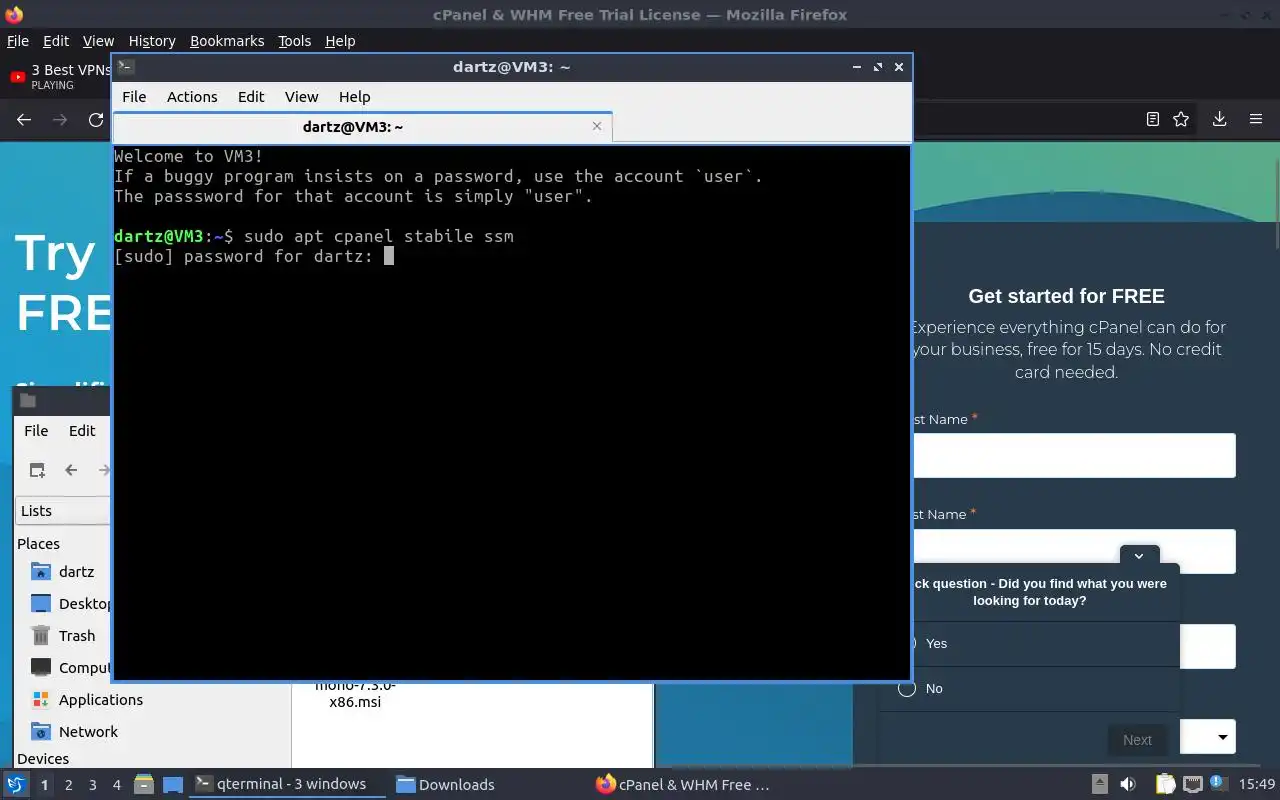The image size is (1280, 800).
Task: Click the Firefox logo in title bar
Action: [13, 15]
